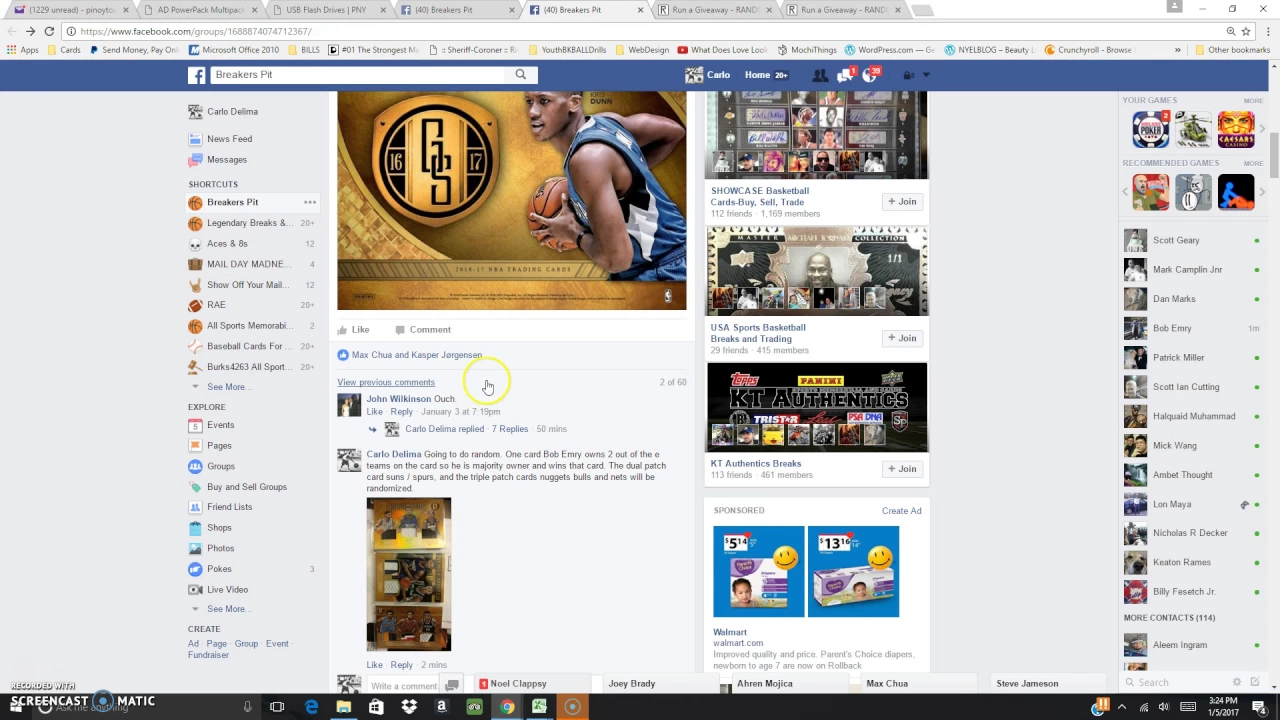Screen dimensions: 1280x720
Task: Click the Crunchyroll bookmark
Action: pos(1088,50)
